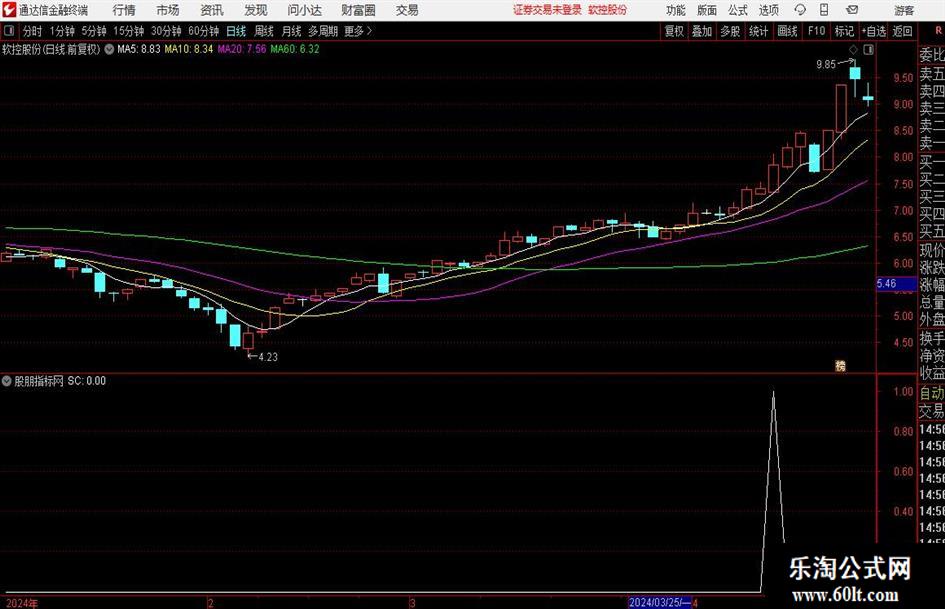The height and width of the screenshot is (609, 945).
Task: Click the 委比 label in right panel
Action: coord(932,55)
